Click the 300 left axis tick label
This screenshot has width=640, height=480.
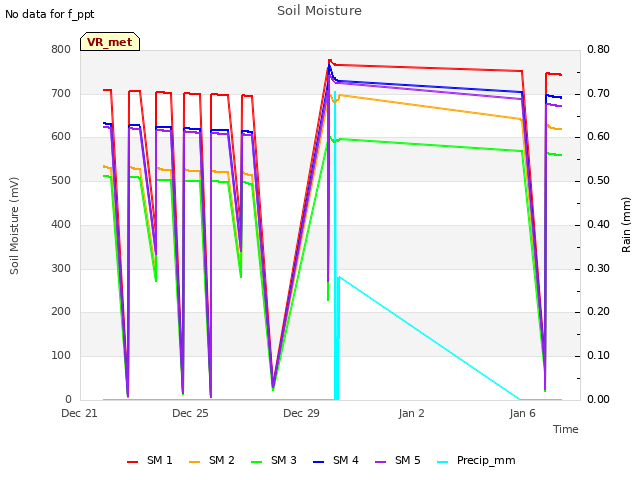click(x=61, y=269)
